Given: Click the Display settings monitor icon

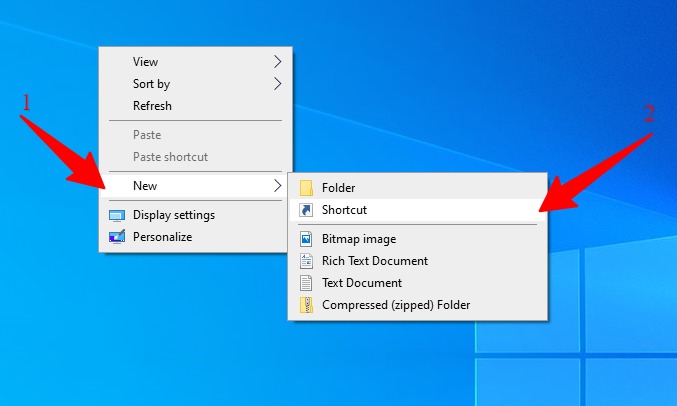Looking at the screenshot, I should pyautogui.click(x=117, y=215).
